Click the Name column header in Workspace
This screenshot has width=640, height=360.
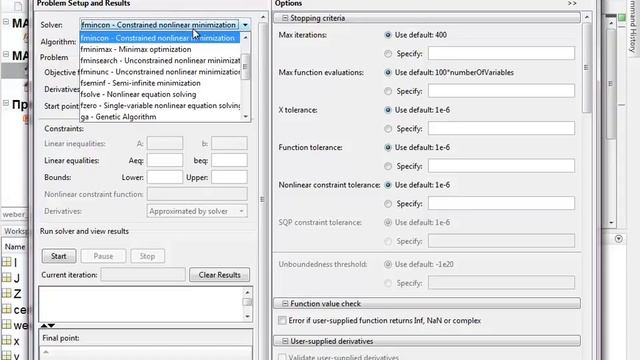15,247
